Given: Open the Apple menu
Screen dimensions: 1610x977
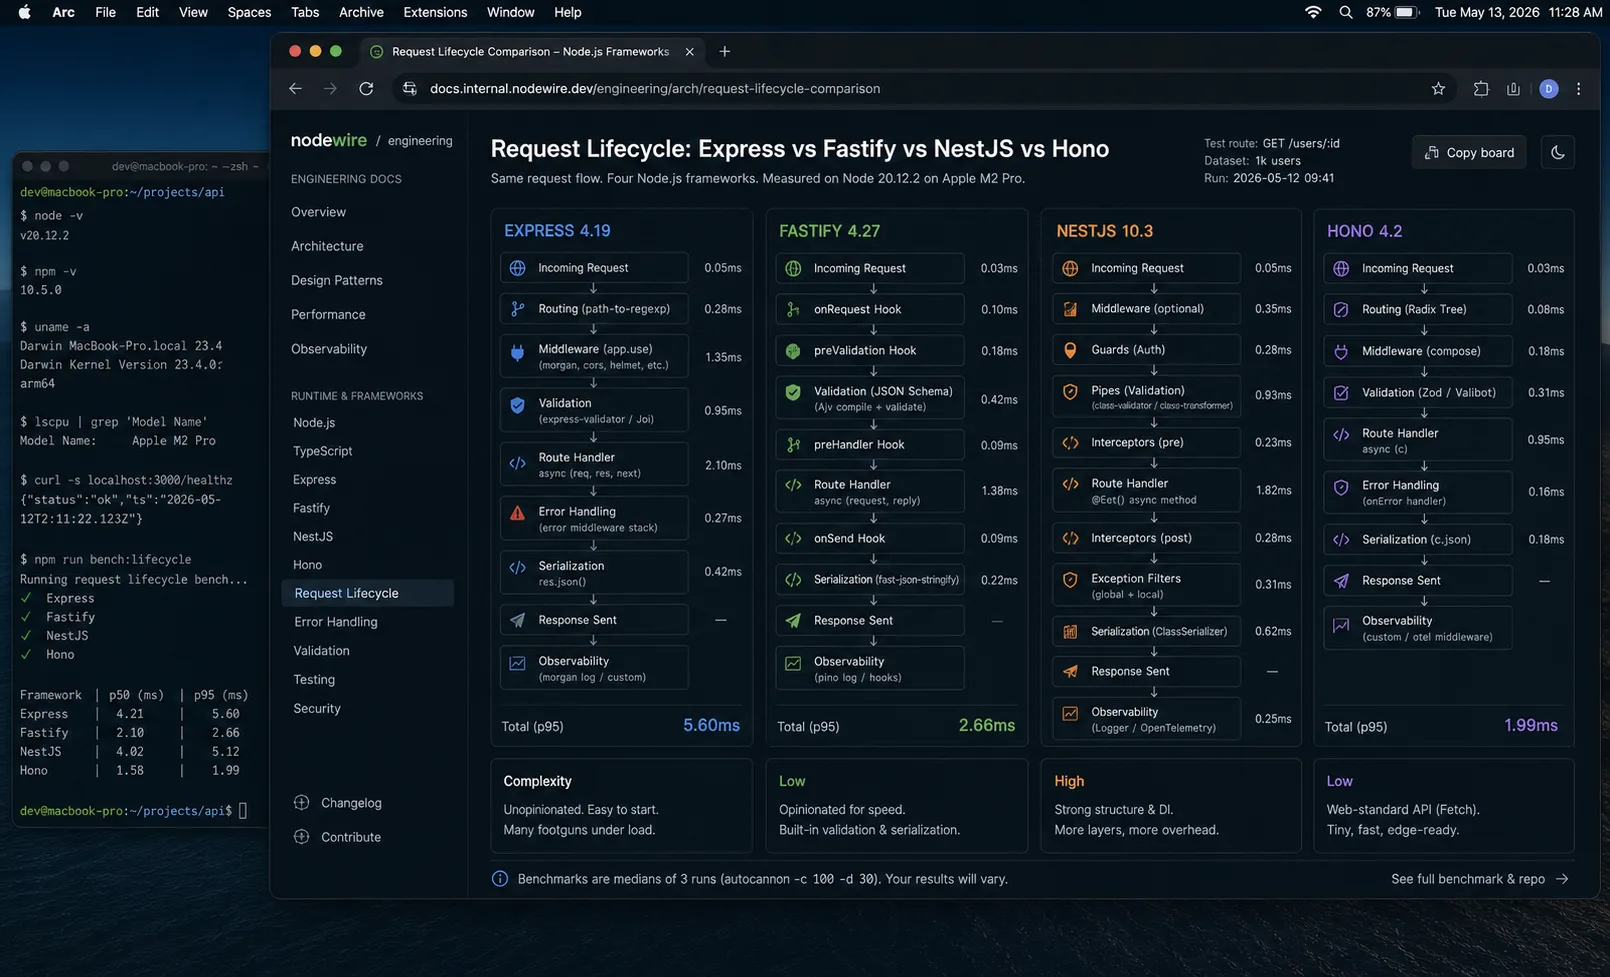Looking at the screenshot, I should [x=25, y=12].
